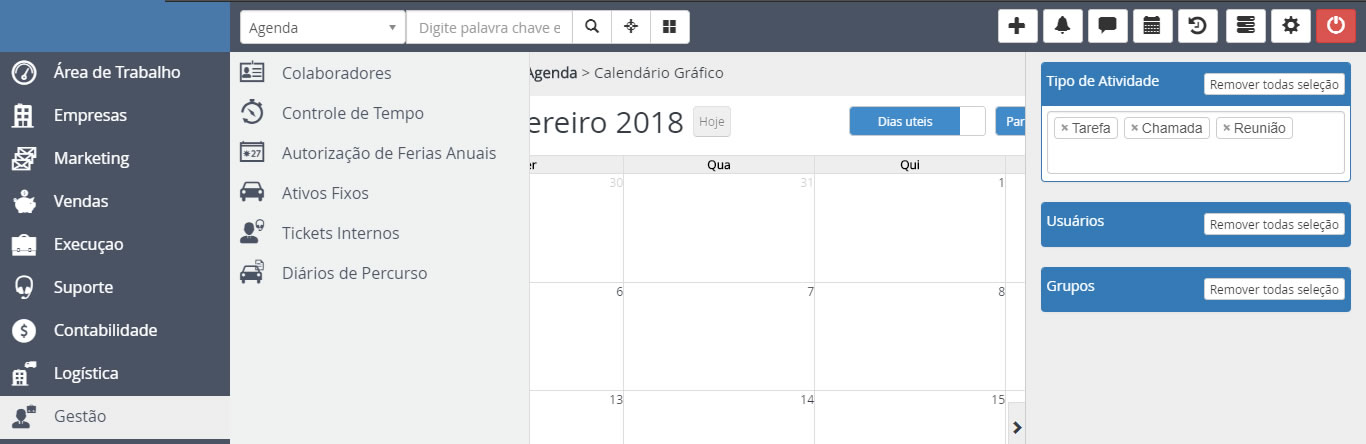Remove the Tarefa activity tag
The height and width of the screenshot is (444, 1366).
(x=1064, y=128)
